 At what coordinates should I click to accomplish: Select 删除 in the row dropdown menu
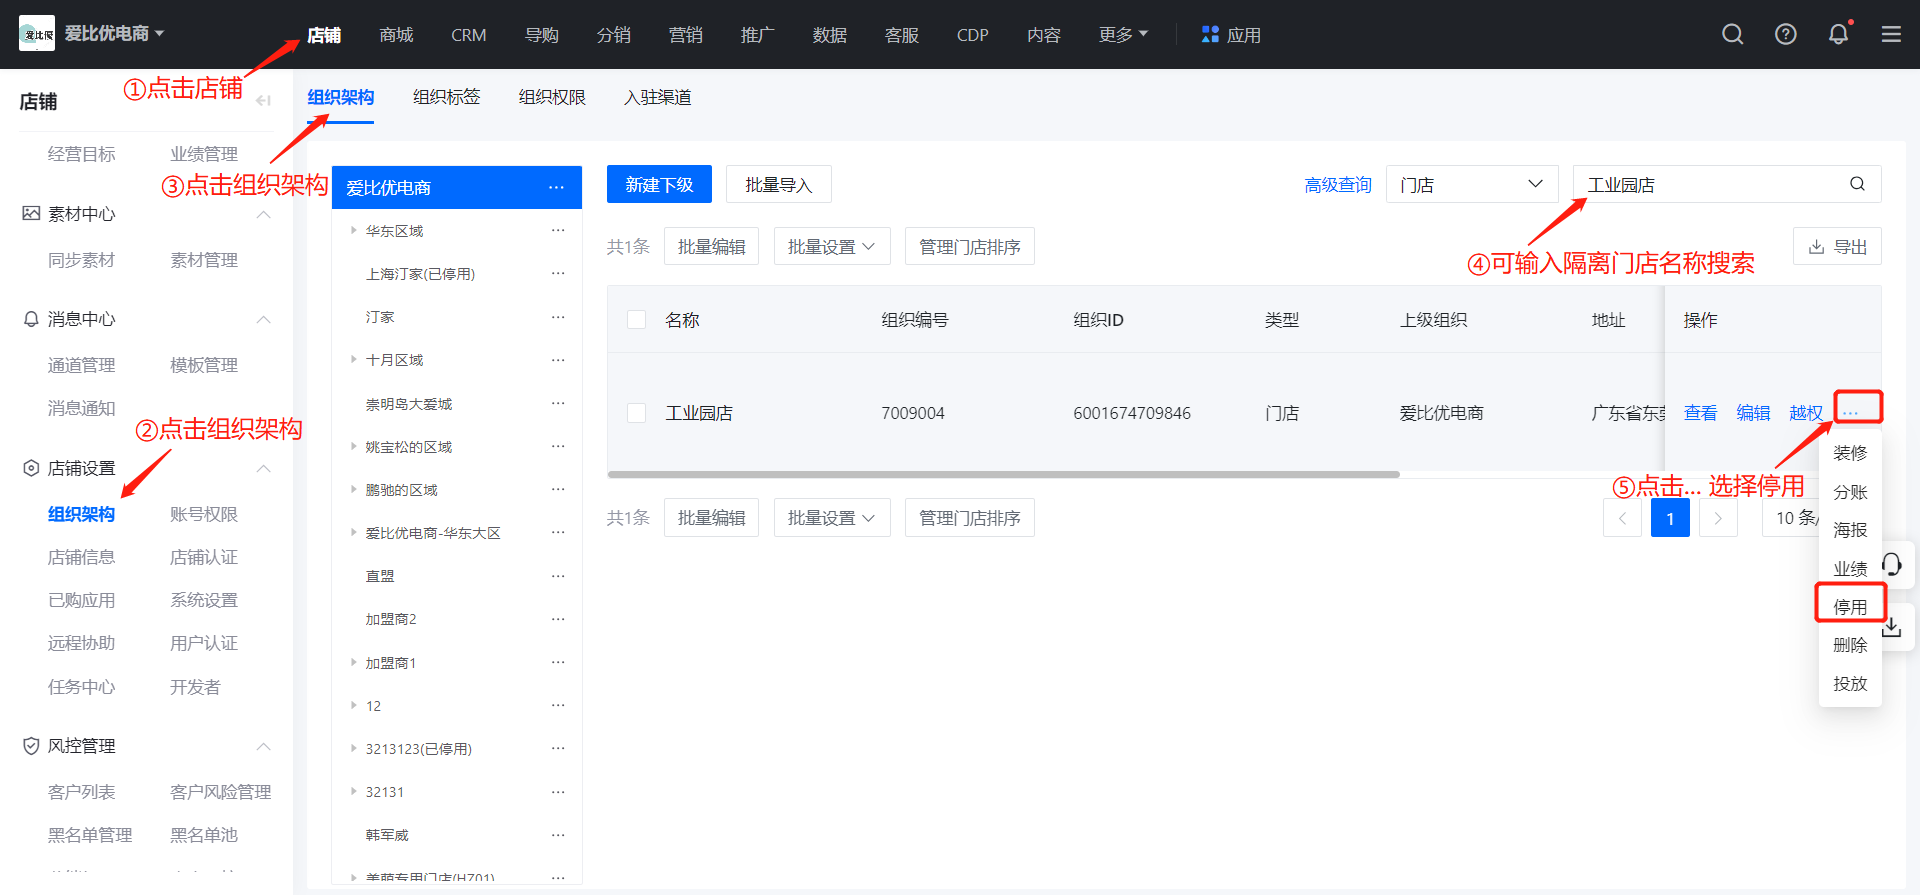point(1850,645)
